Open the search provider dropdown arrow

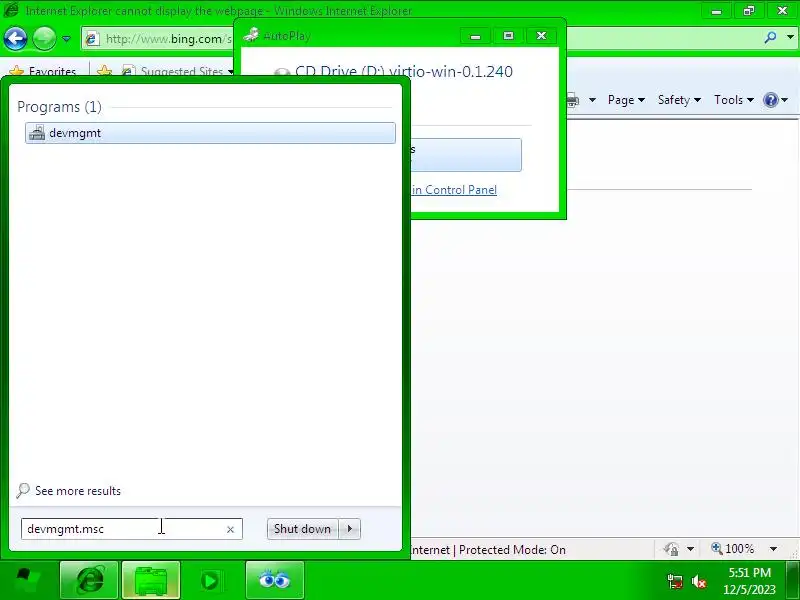coord(790,37)
